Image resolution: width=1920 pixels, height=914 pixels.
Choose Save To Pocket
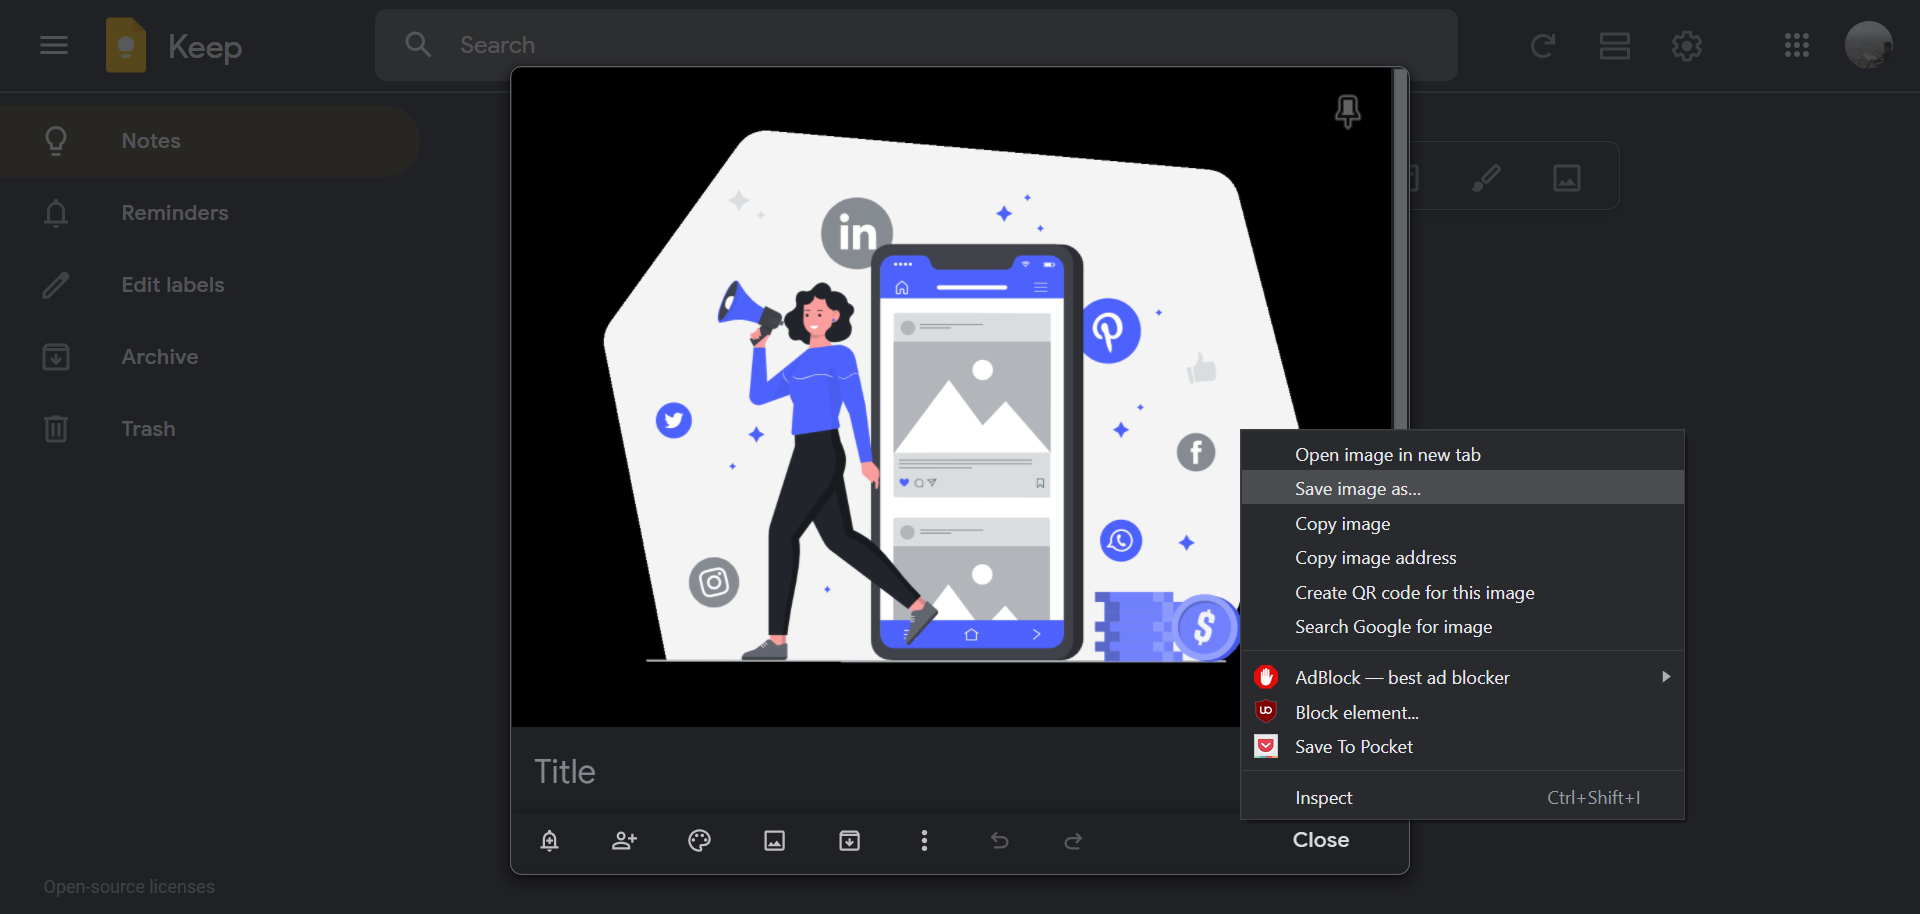(1463, 747)
